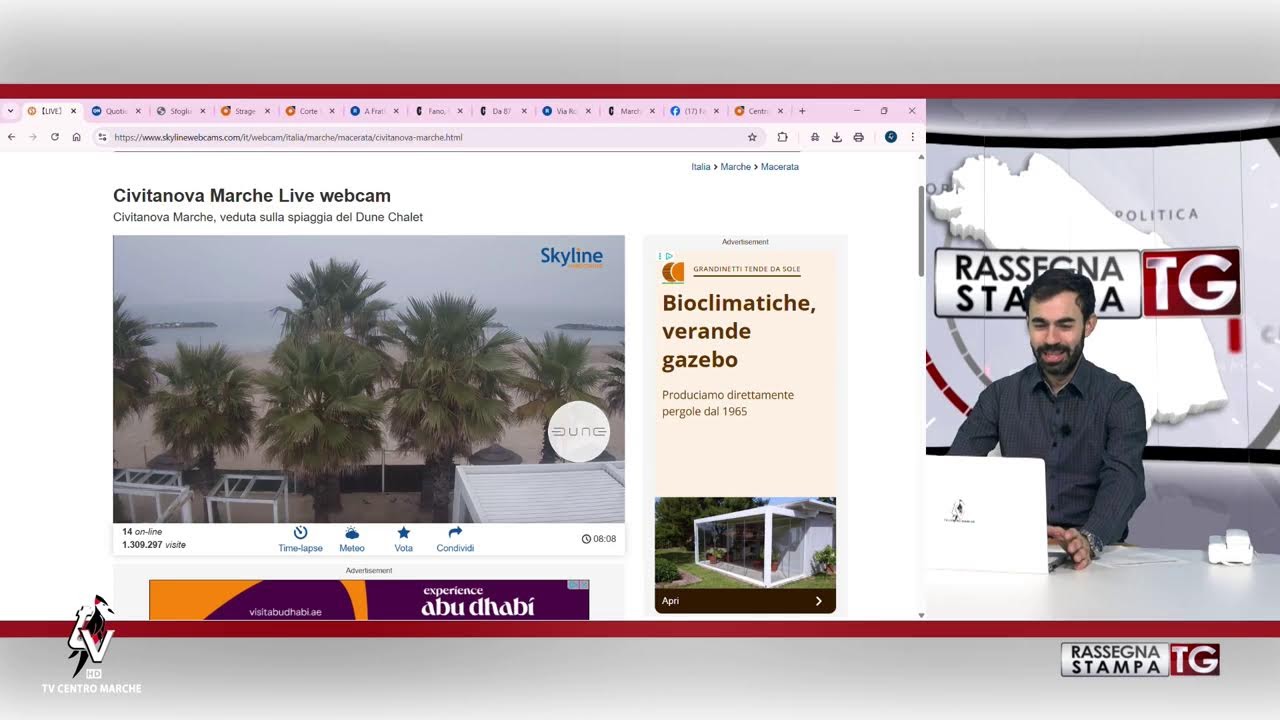This screenshot has height=720, width=1280.
Task: Click the Italia breadcrumb link
Action: tap(701, 167)
